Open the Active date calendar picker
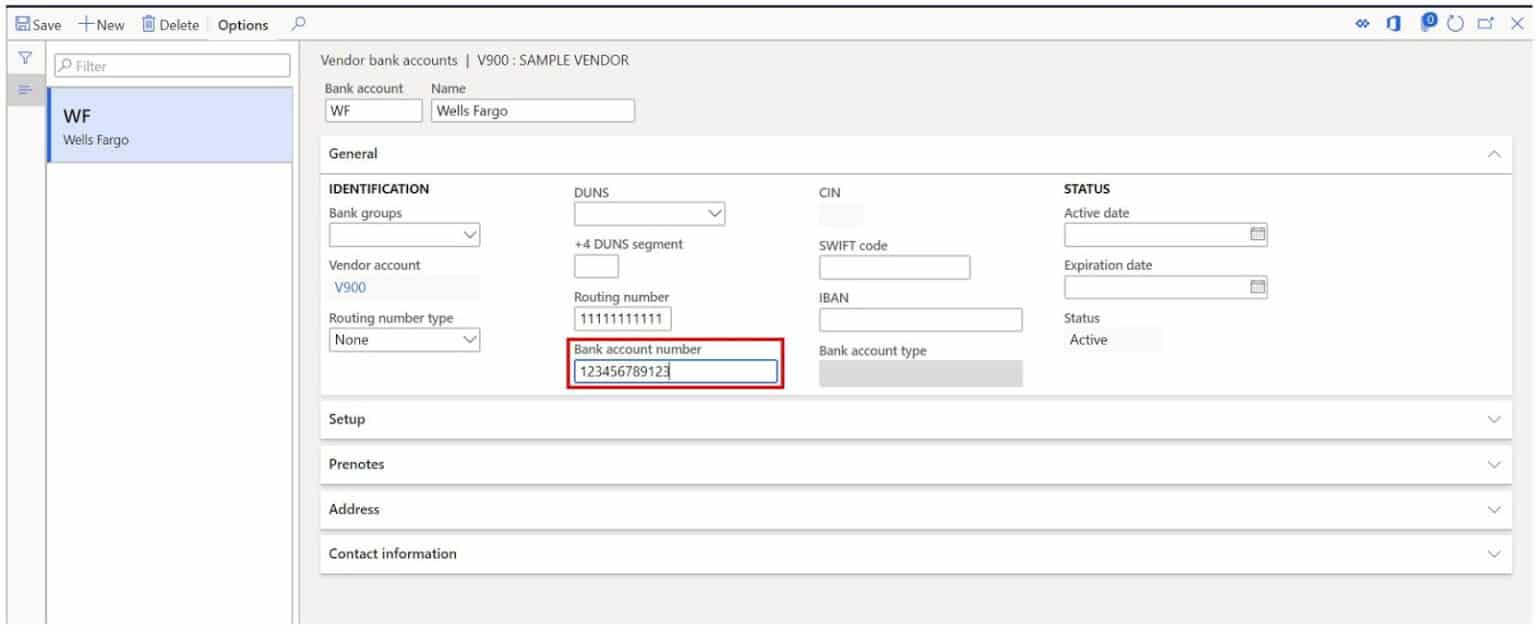 pyautogui.click(x=1256, y=233)
